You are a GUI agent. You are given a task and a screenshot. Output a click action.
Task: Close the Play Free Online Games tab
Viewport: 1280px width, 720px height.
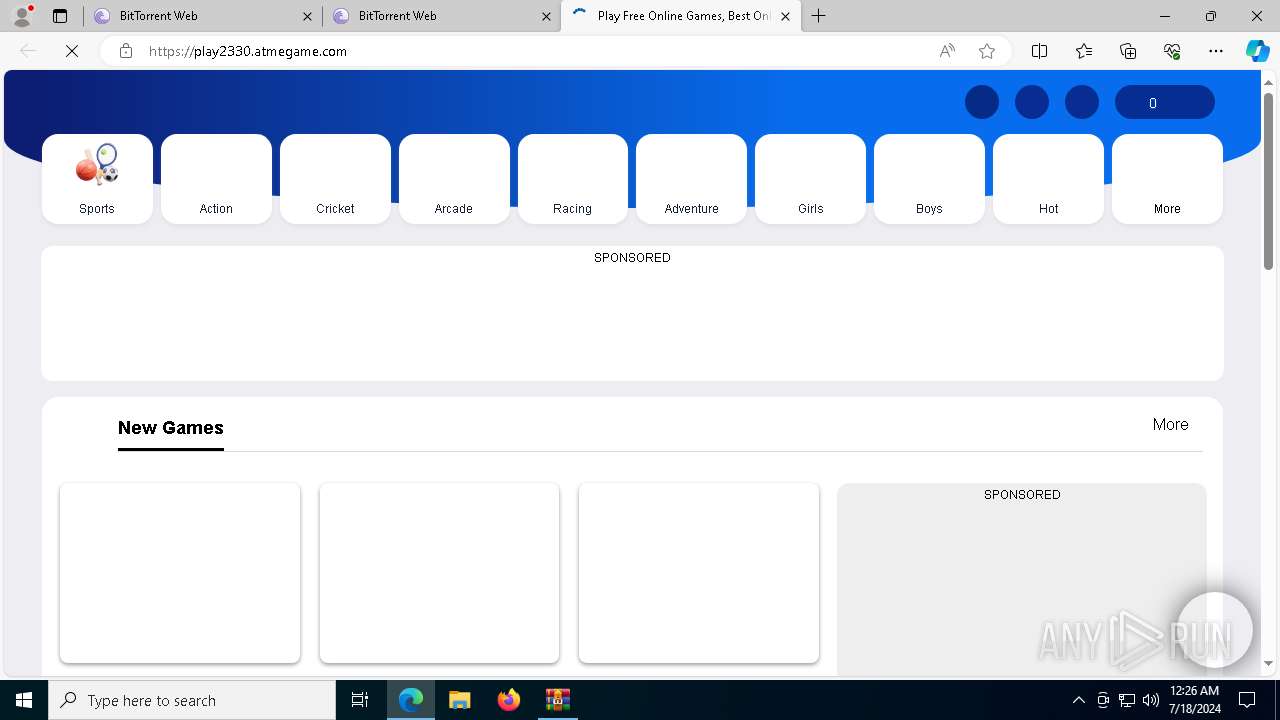785,16
